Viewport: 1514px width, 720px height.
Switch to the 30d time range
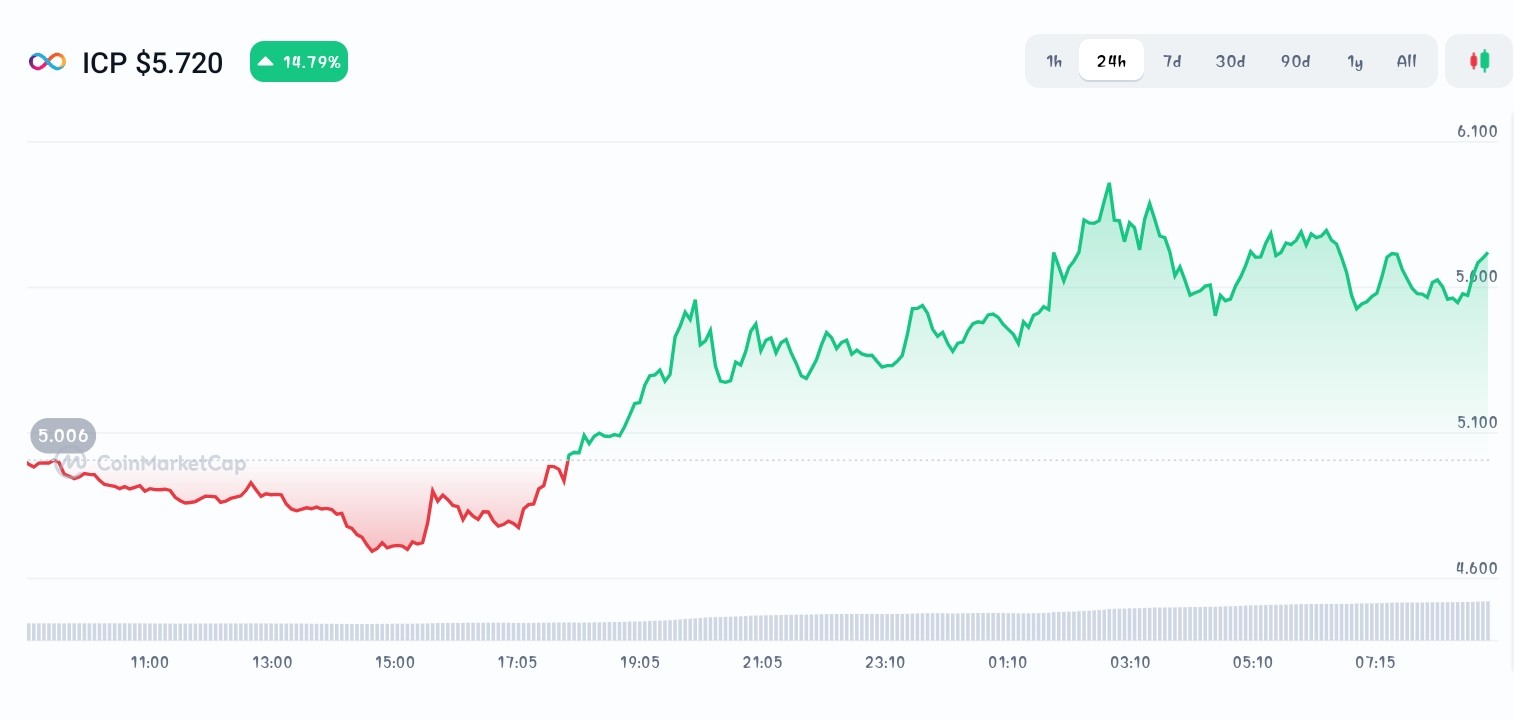1230,61
